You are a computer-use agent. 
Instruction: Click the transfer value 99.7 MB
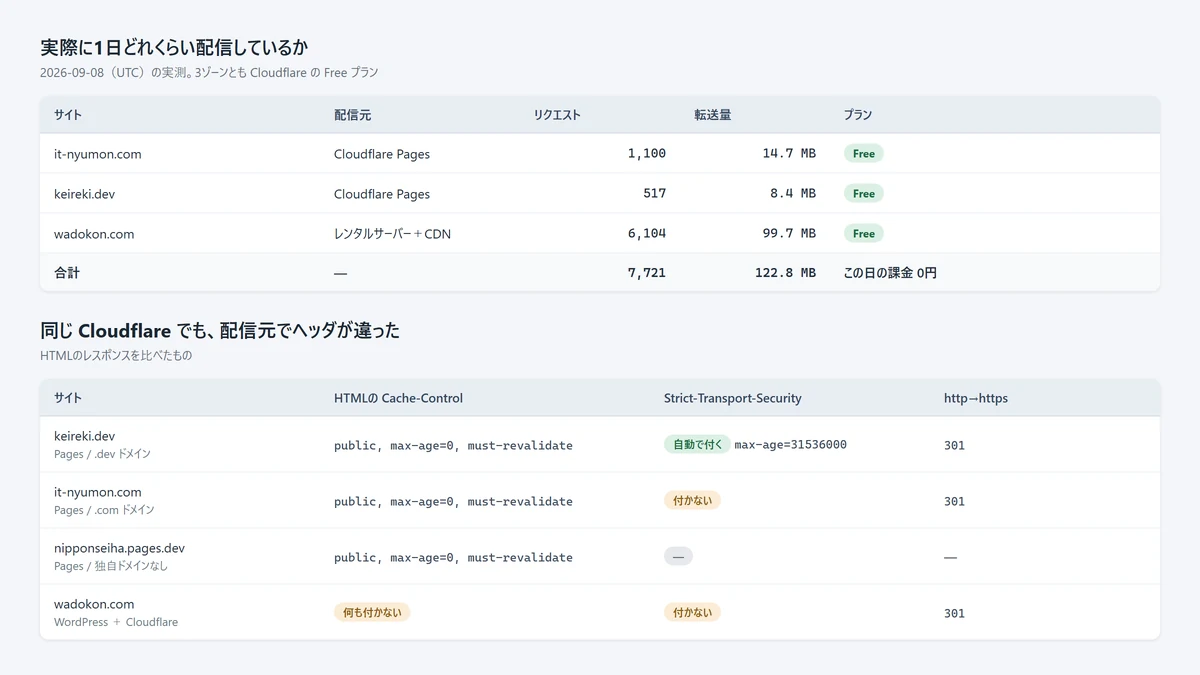pyautogui.click(x=789, y=234)
